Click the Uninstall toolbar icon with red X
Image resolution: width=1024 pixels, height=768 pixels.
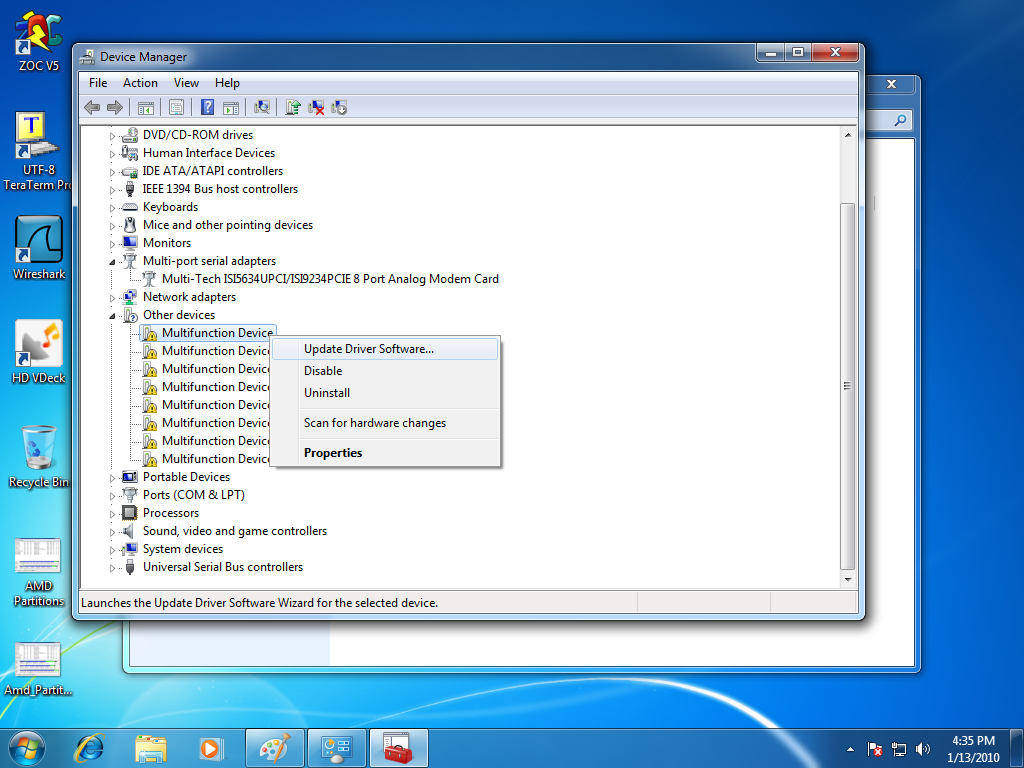click(316, 107)
